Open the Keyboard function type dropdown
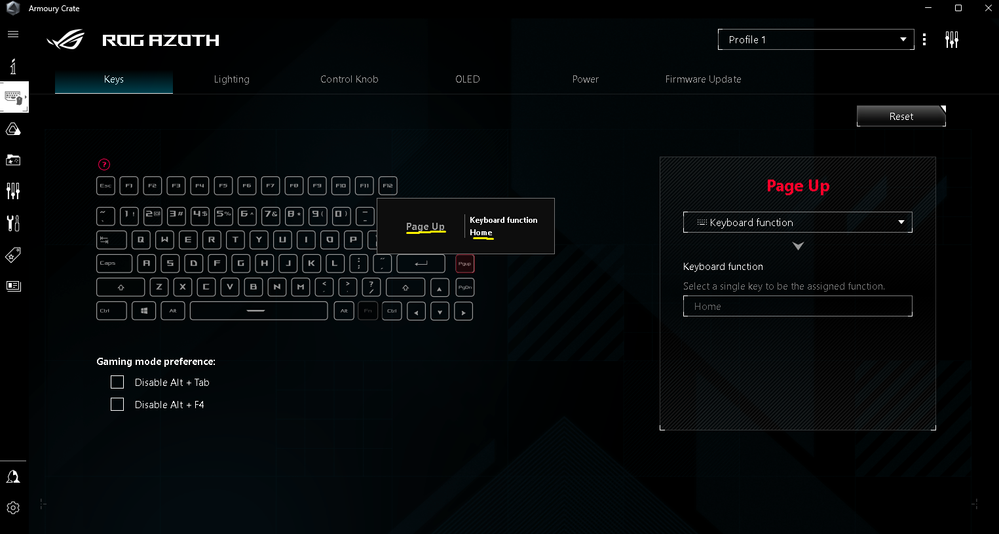The width and height of the screenshot is (999, 534). 798,222
